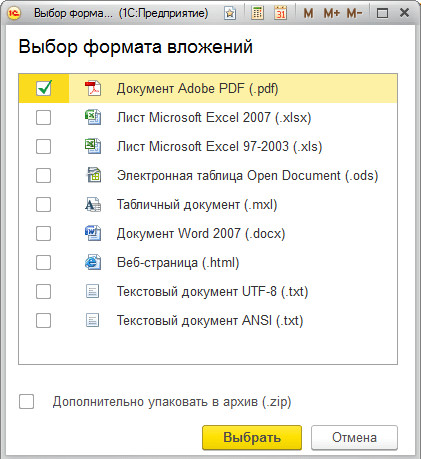Click the 1C application logo icon
This screenshot has width=421, height=459.
tap(14, 13)
